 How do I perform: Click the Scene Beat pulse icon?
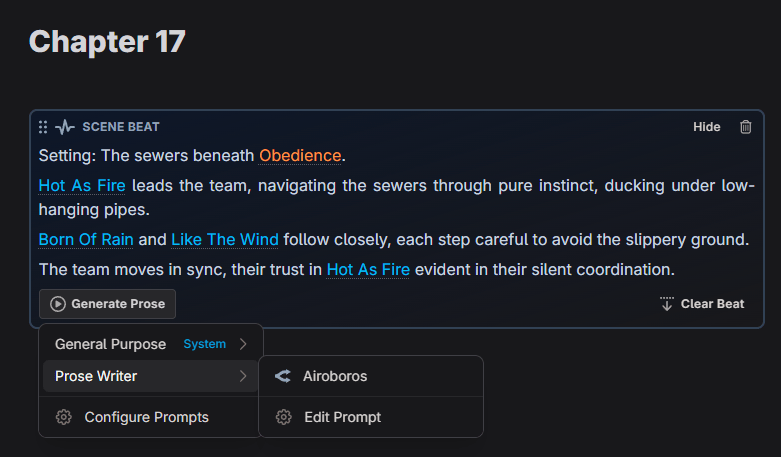pyautogui.click(x=65, y=127)
